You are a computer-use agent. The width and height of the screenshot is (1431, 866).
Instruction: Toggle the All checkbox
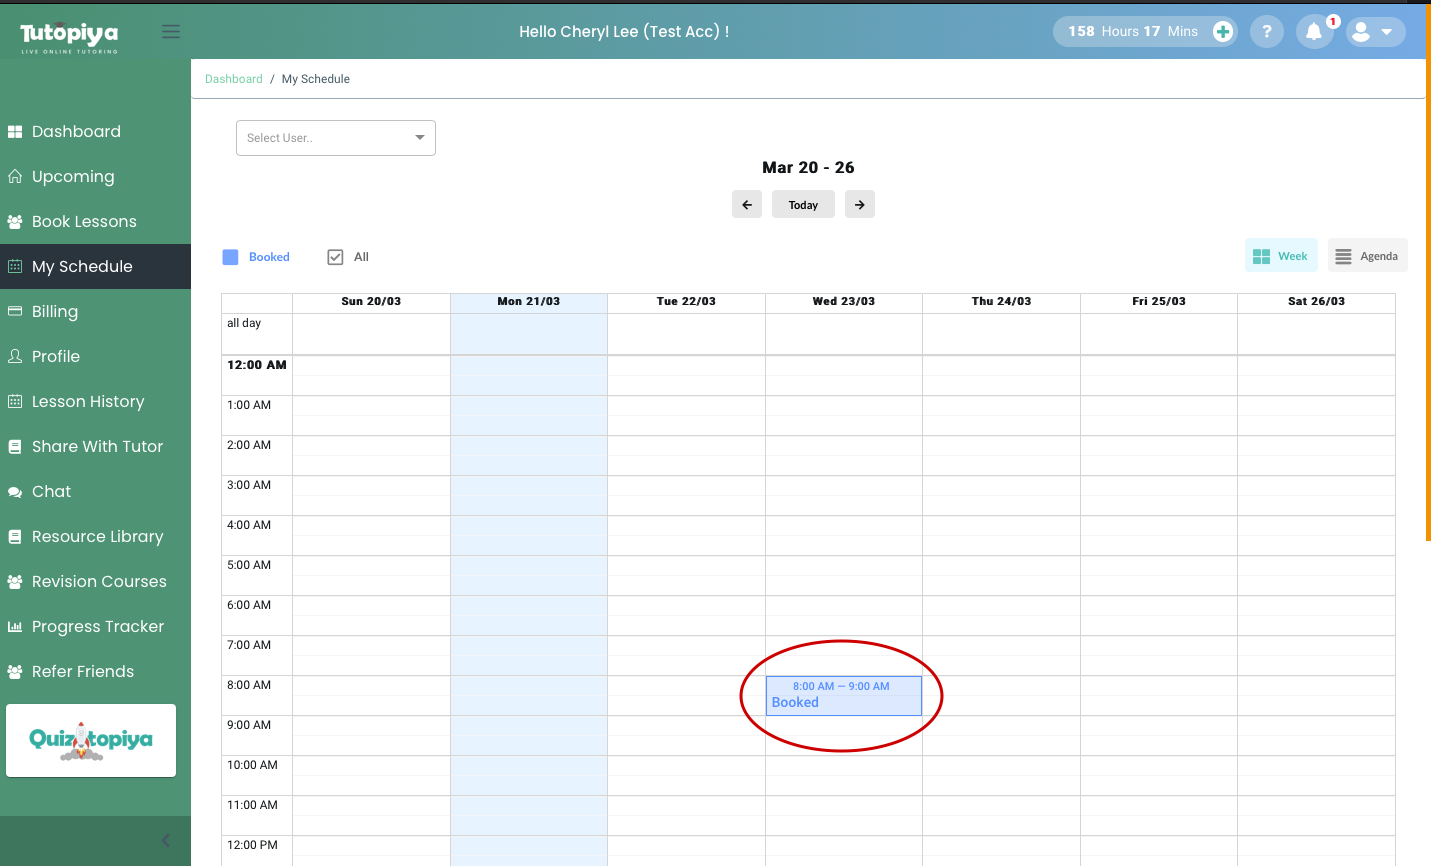click(335, 257)
